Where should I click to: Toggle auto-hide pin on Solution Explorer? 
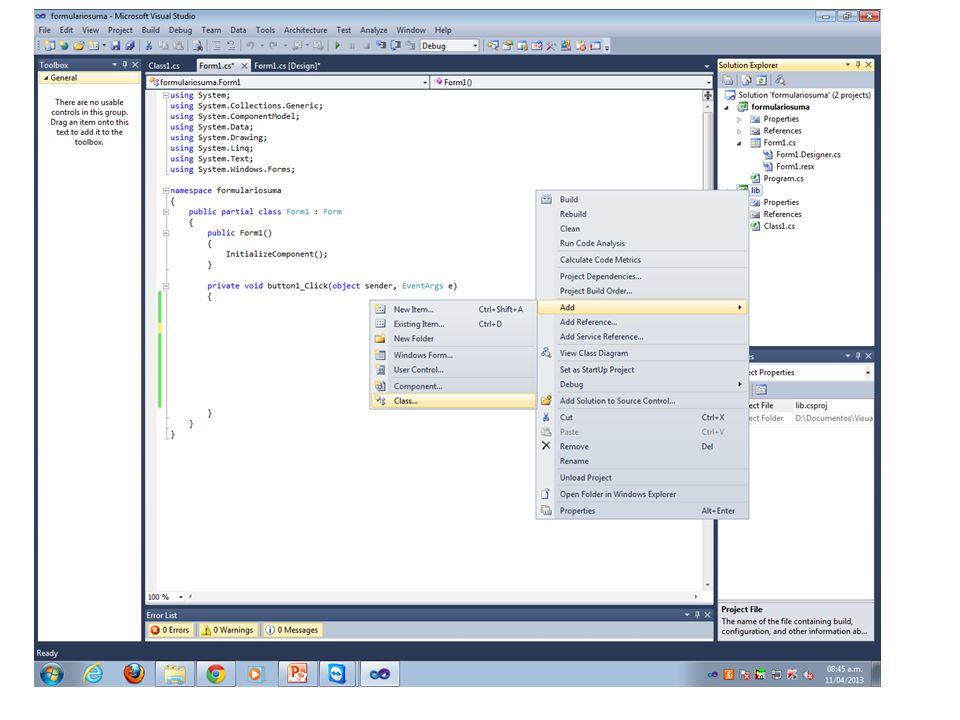(858, 64)
